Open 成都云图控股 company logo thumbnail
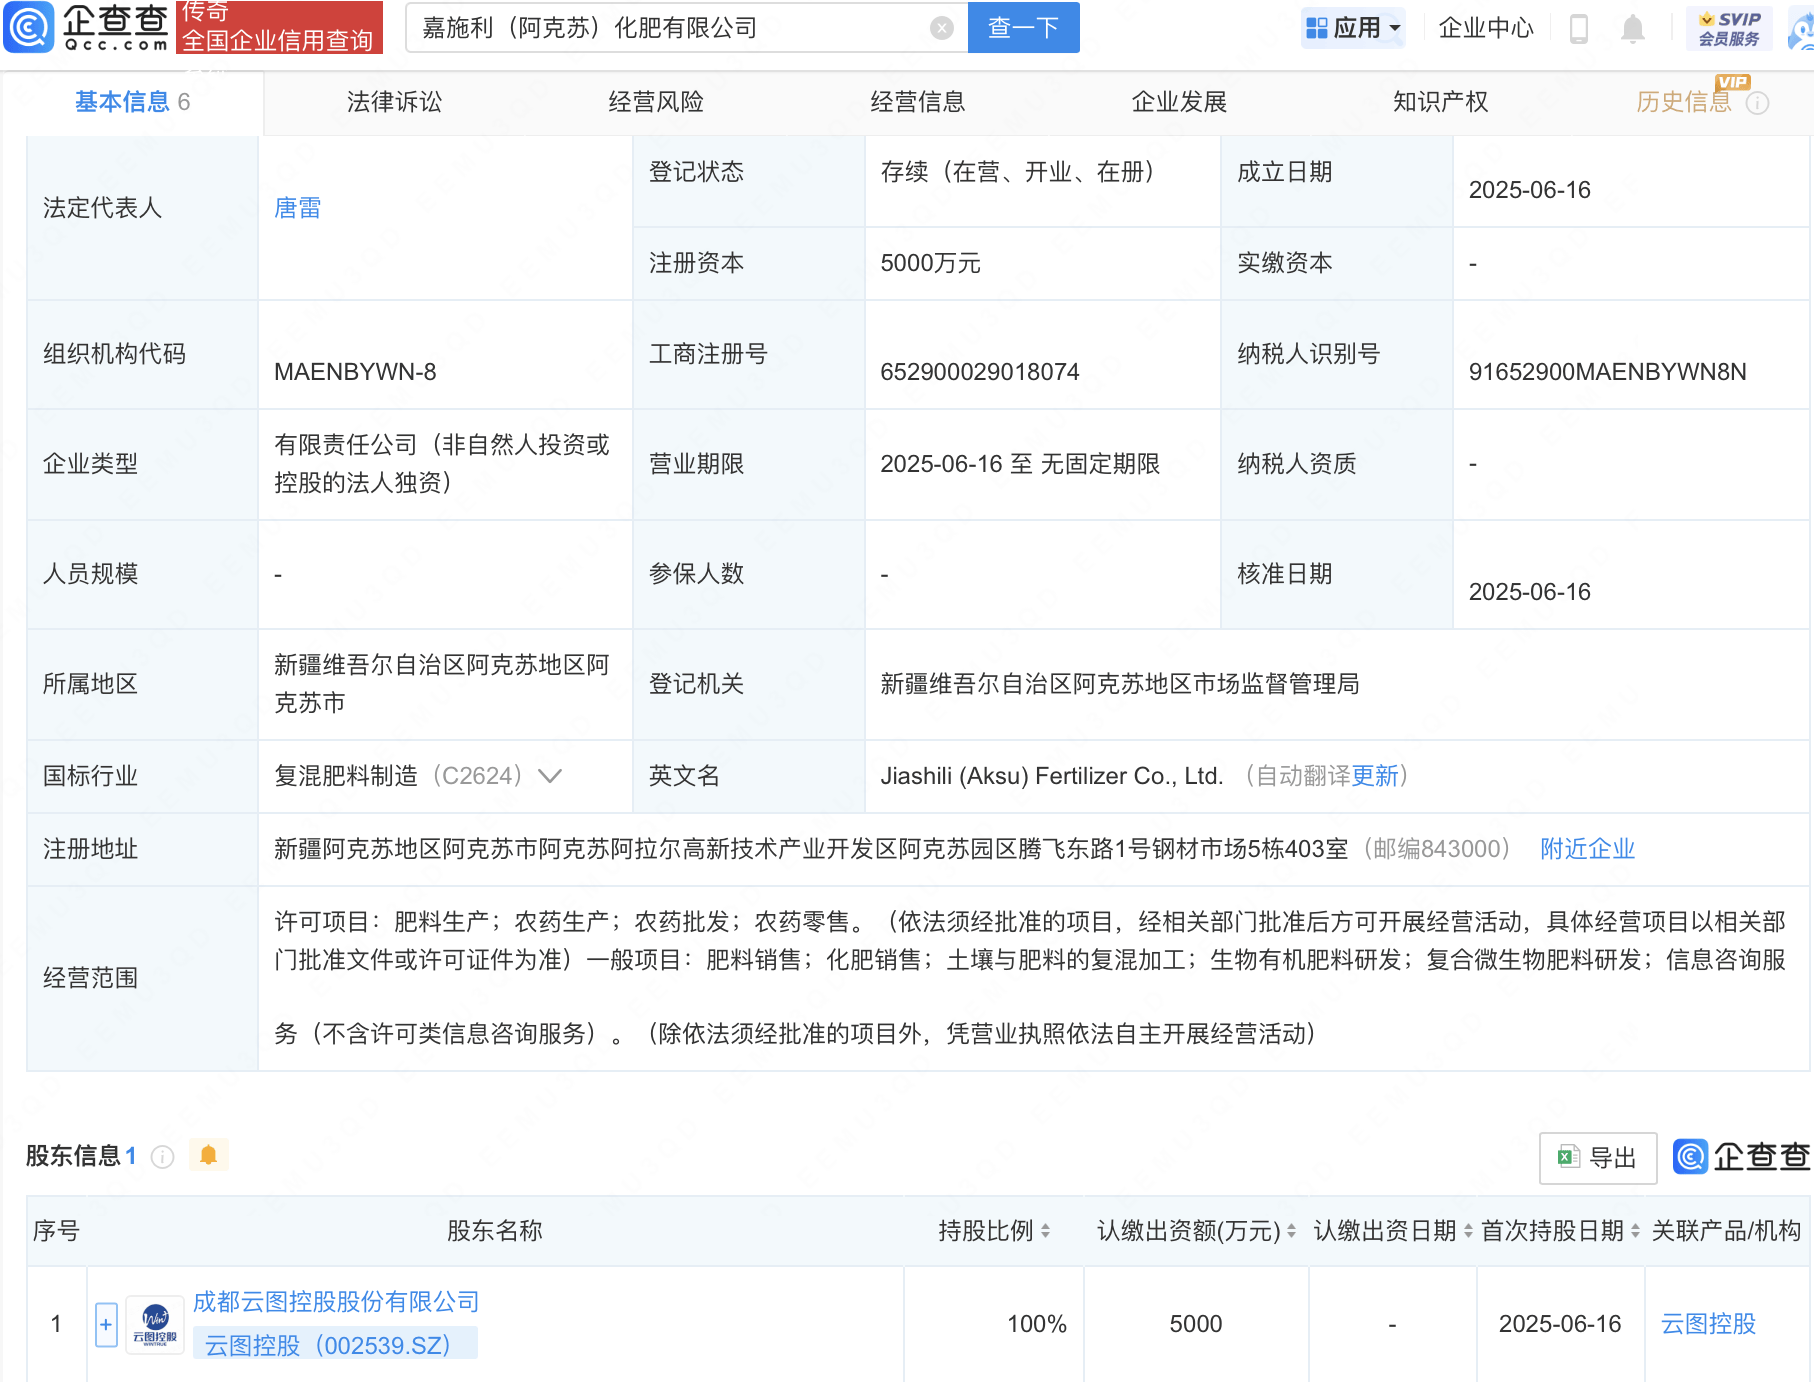Image resolution: width=1814 pixels, height=1382 pixels. pyautogui.click(x=155, y=1325)
